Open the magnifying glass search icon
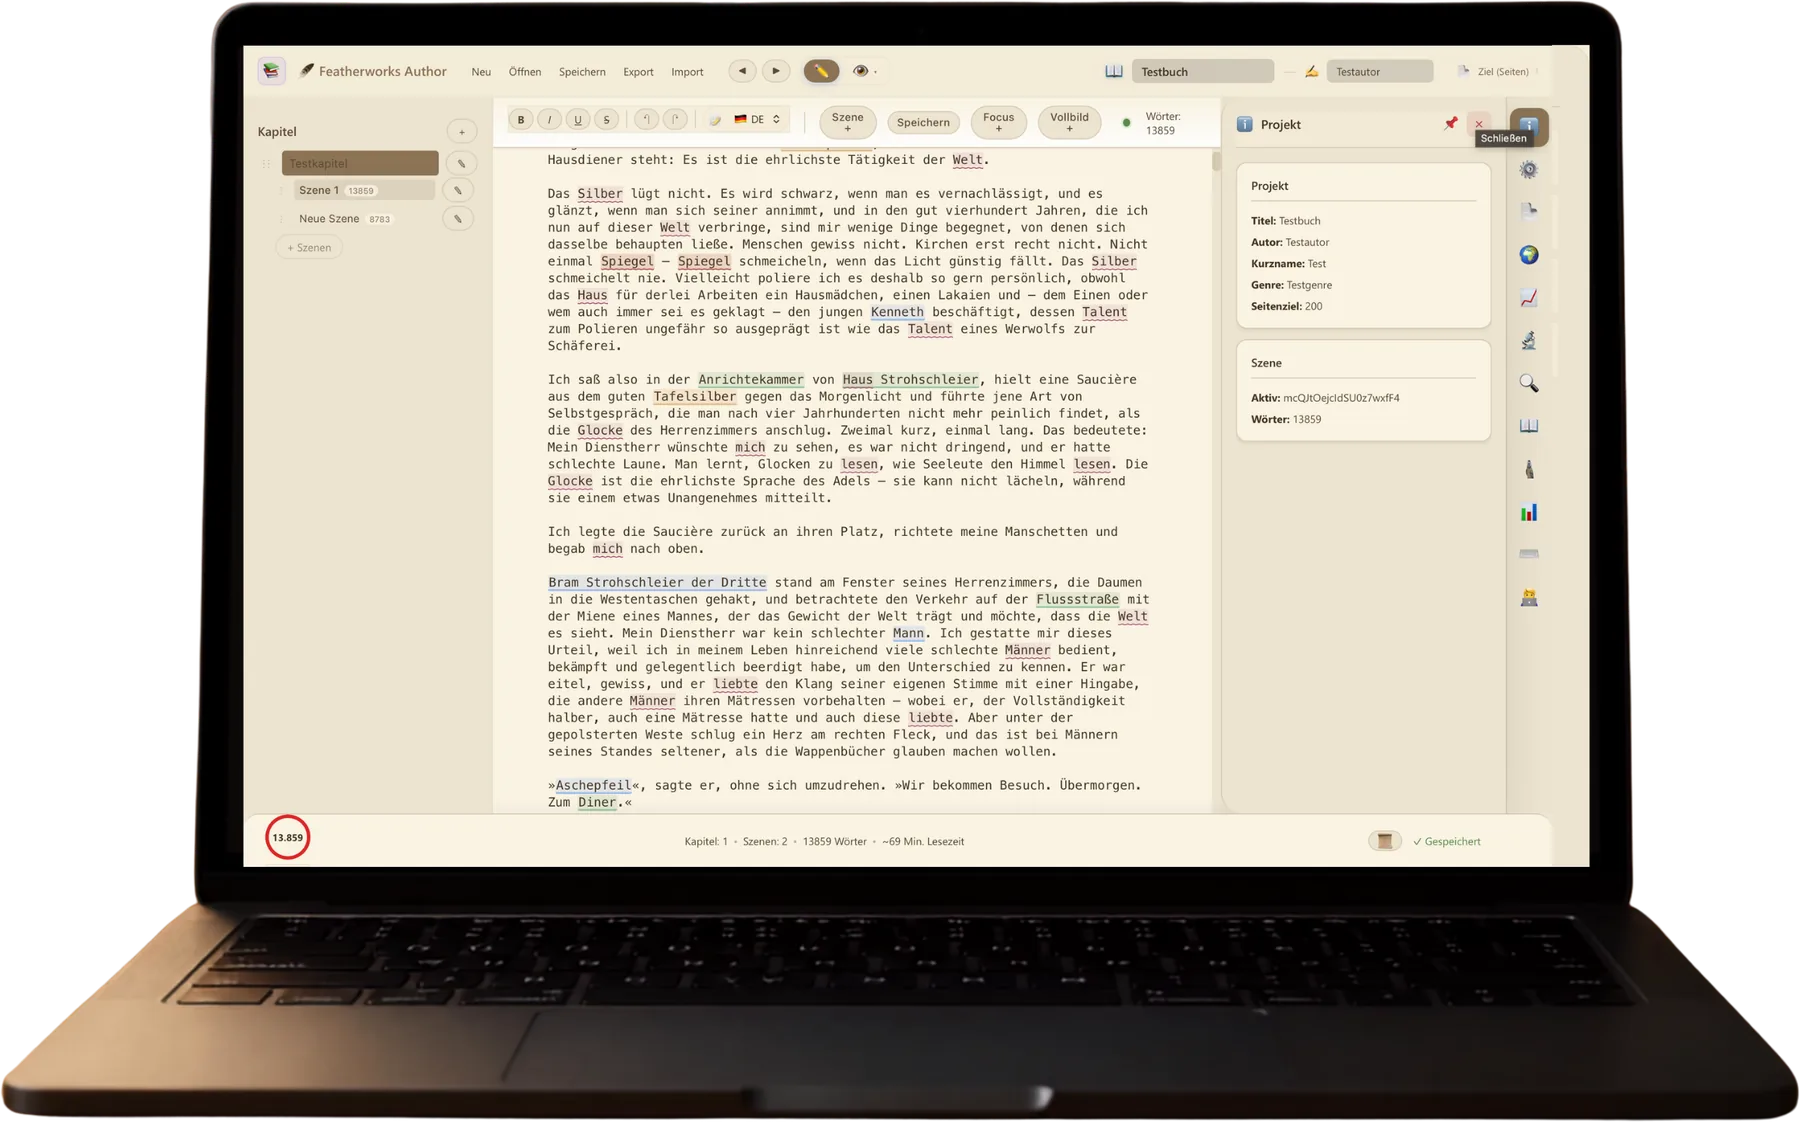1800x1122 pixels. point(1529,384)
